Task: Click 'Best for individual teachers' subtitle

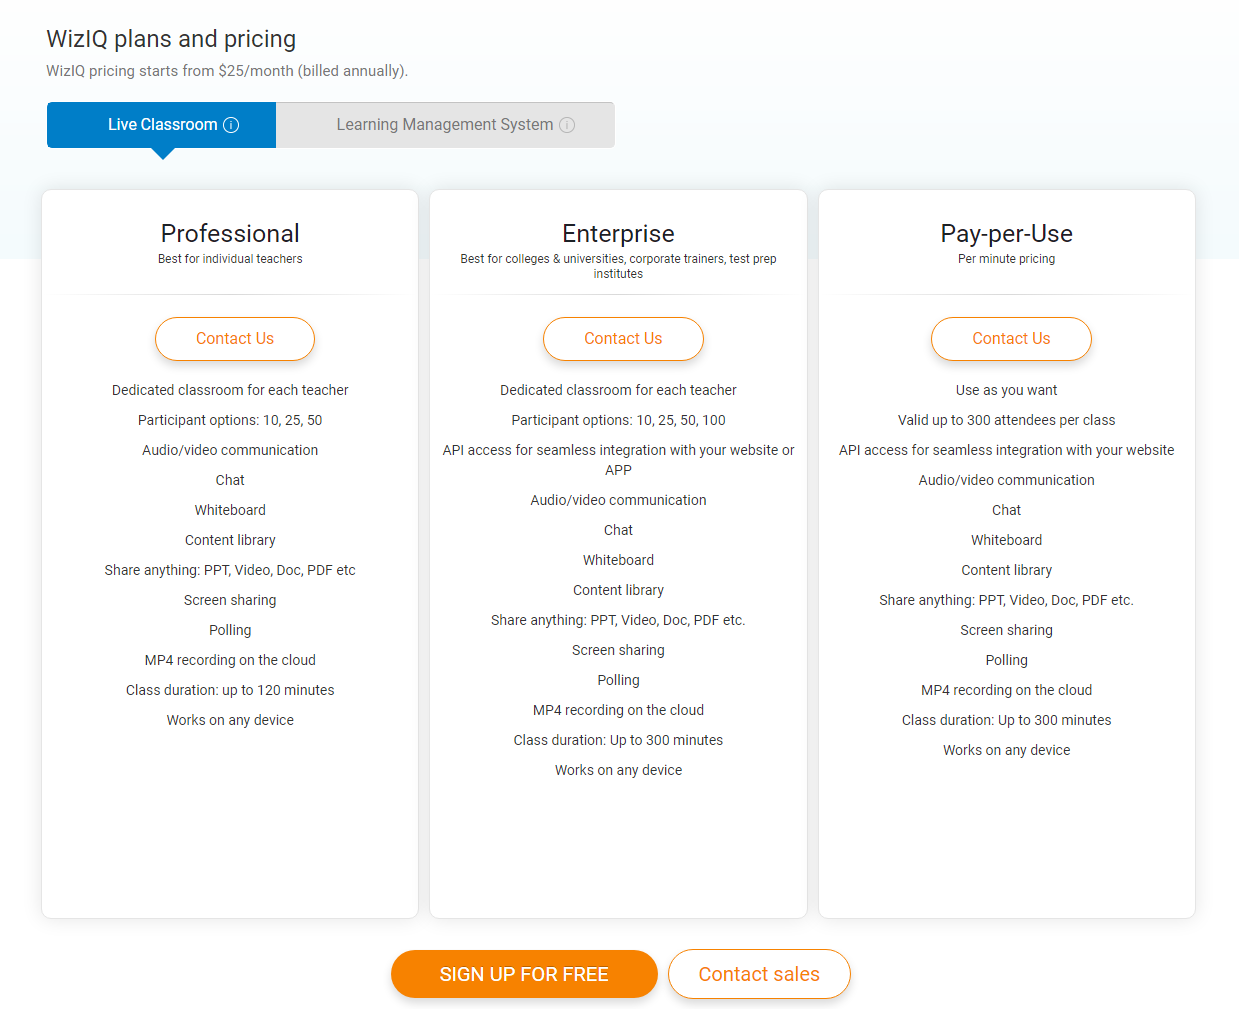Action: click(x=230, y=259)
